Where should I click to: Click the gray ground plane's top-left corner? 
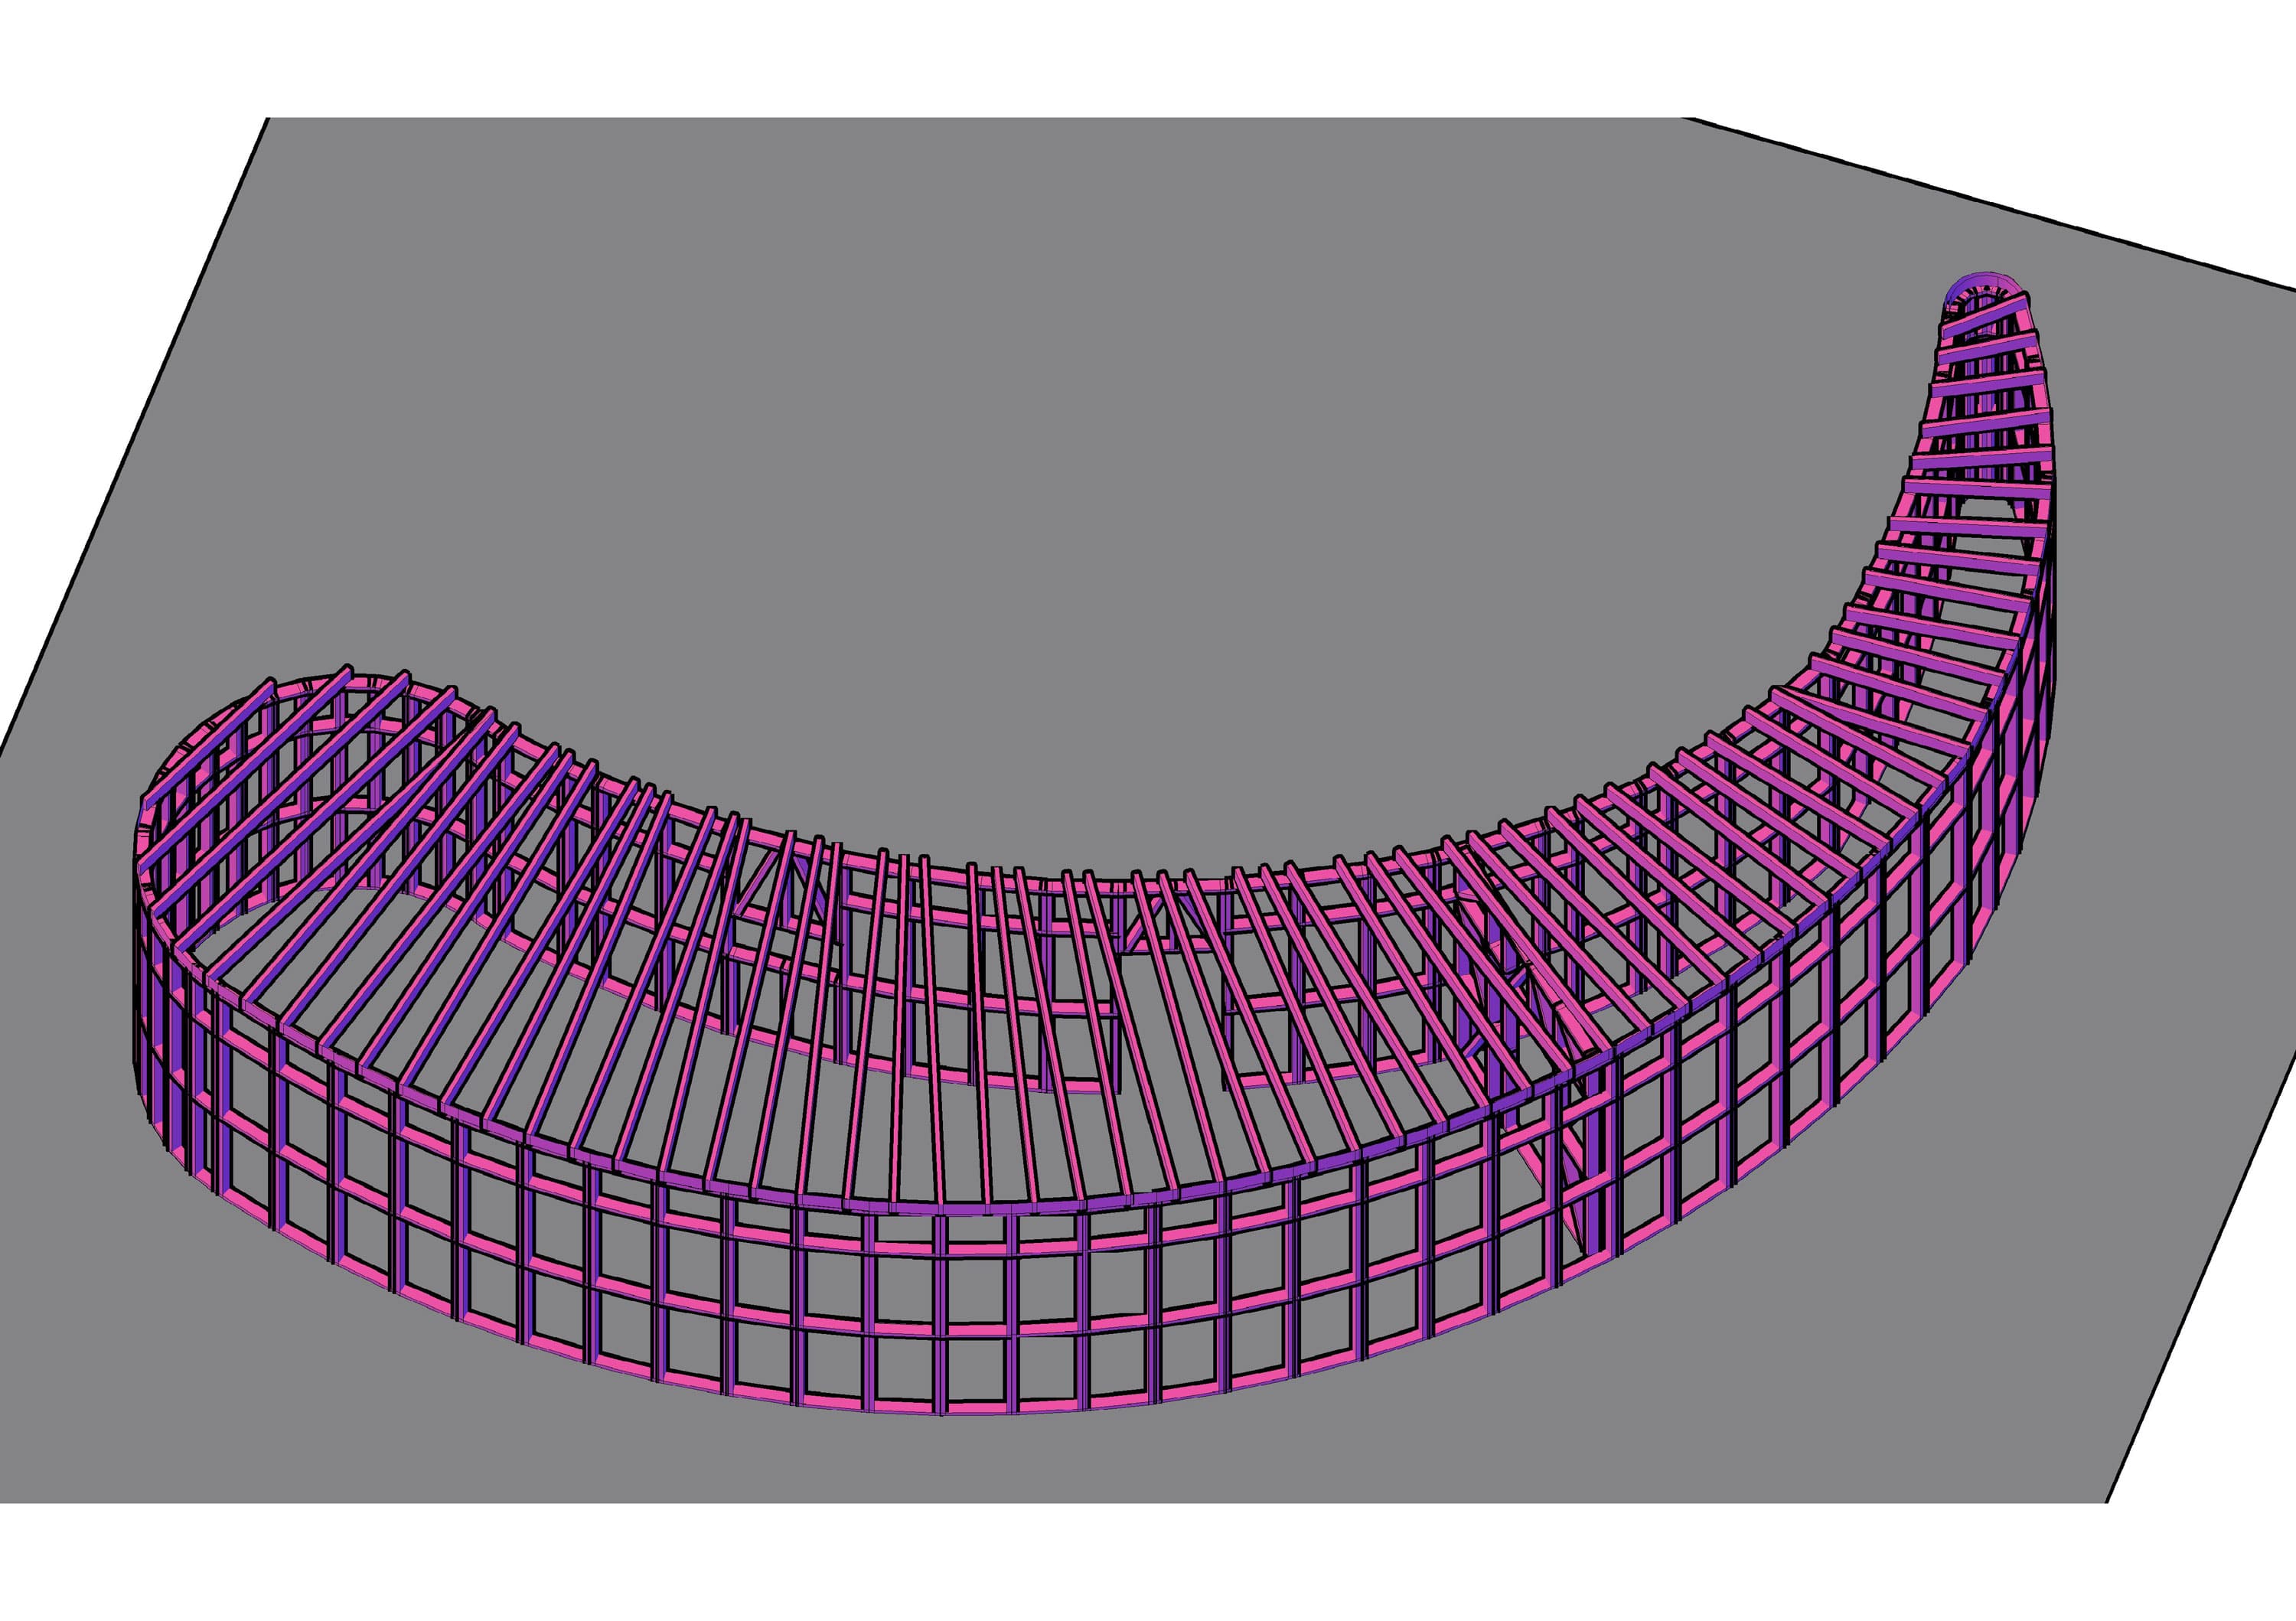pos(269,119)
